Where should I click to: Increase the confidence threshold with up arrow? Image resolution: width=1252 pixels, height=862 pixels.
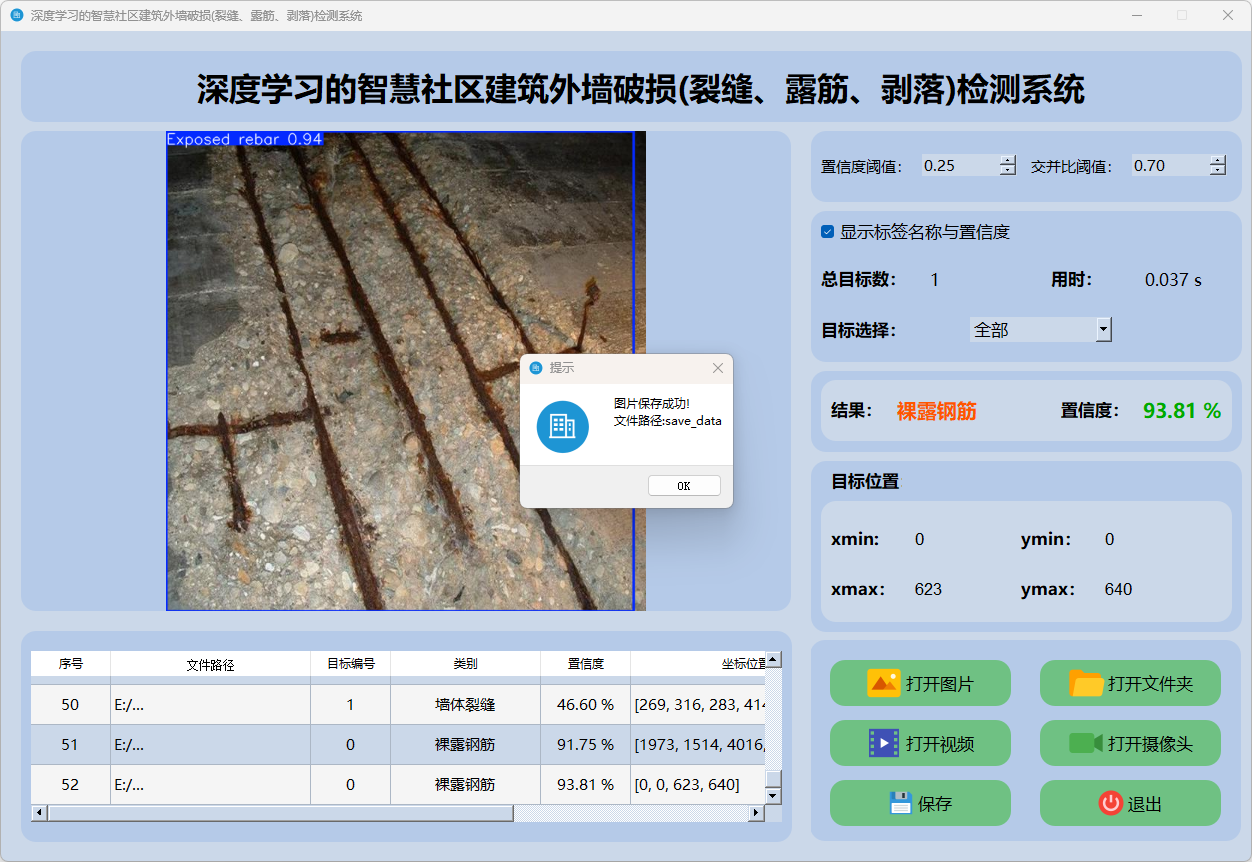tap(1007, 160)
